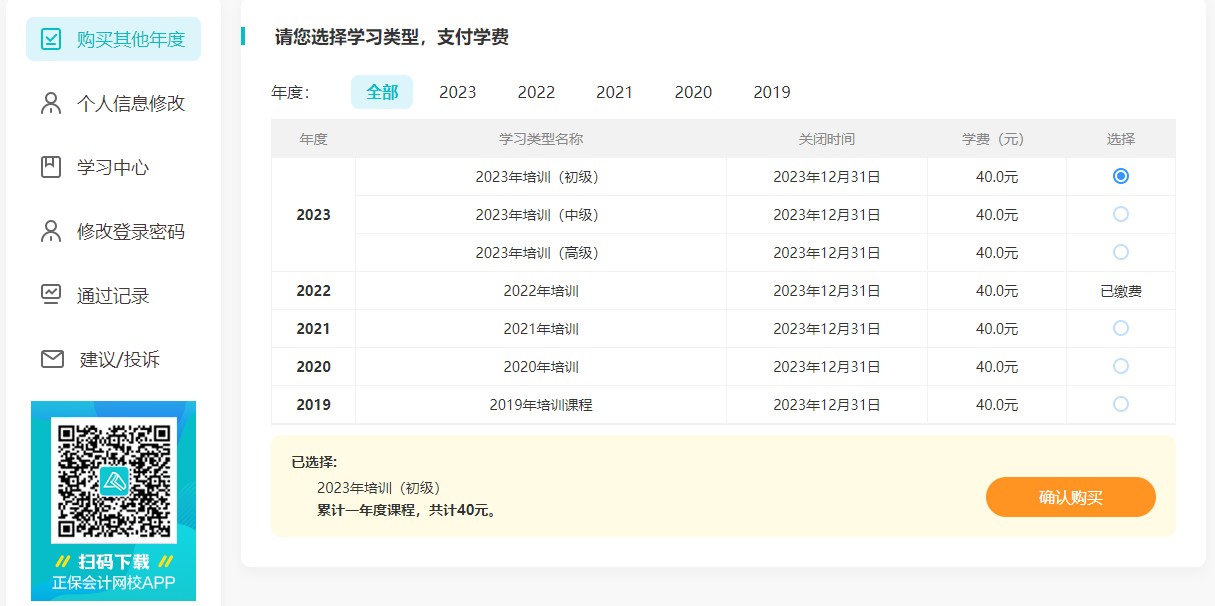Click the 关闭时间 column header
The width and height of the screenshot is (1215, 606).
point(827,139)
